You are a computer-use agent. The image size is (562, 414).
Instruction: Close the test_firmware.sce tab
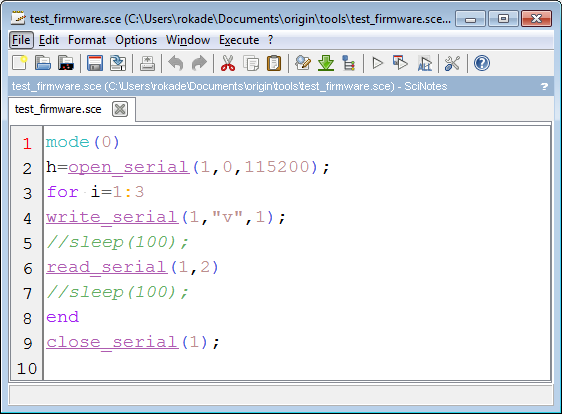pos(120,109)
